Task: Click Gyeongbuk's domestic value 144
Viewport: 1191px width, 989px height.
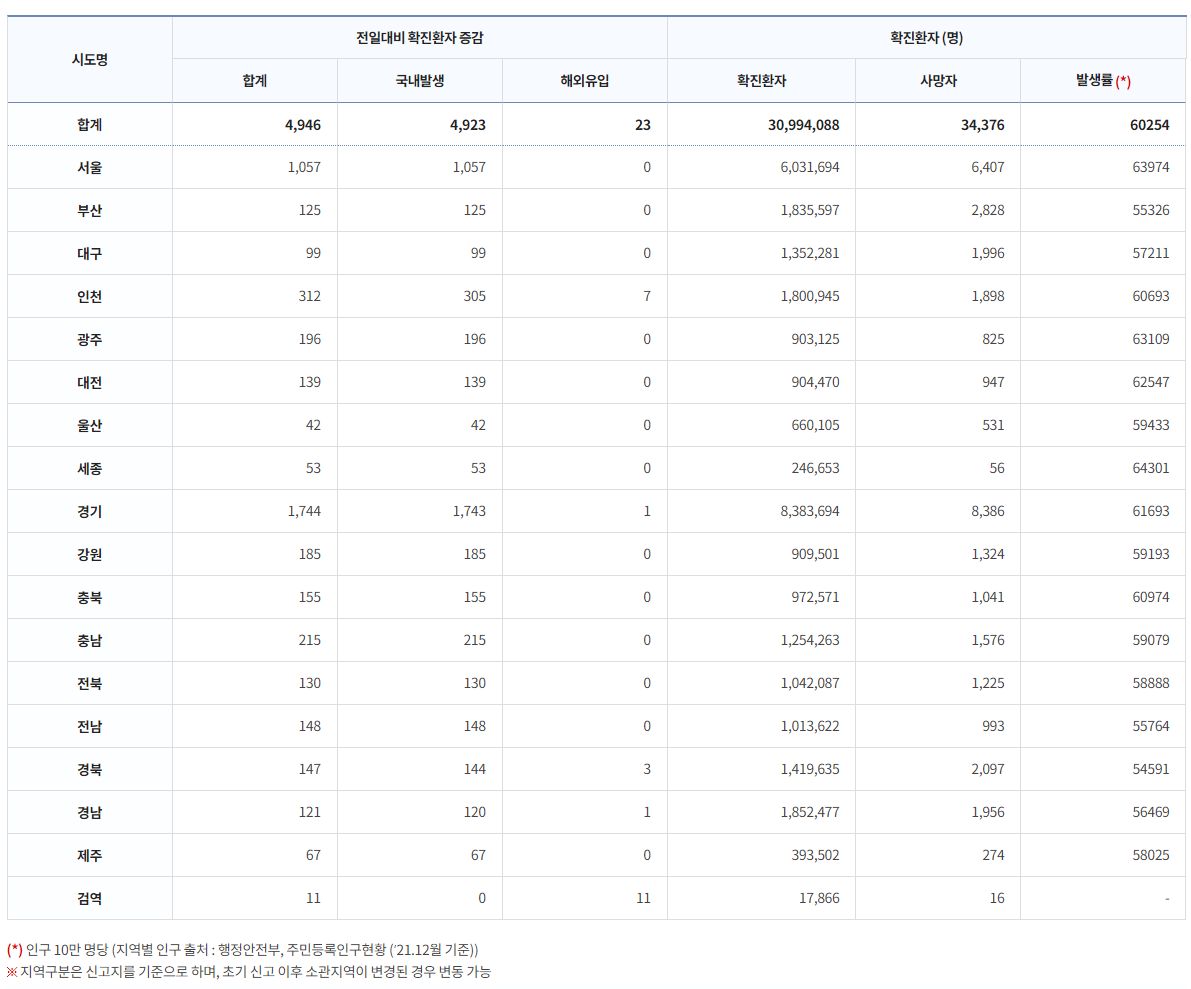Action: [x=474, y=769]
